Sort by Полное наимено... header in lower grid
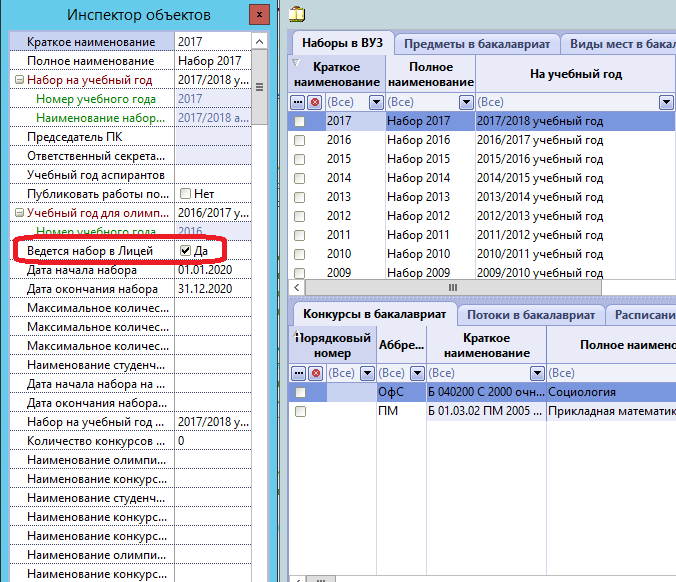Viewport: 676px width, 582px height. 611,345
